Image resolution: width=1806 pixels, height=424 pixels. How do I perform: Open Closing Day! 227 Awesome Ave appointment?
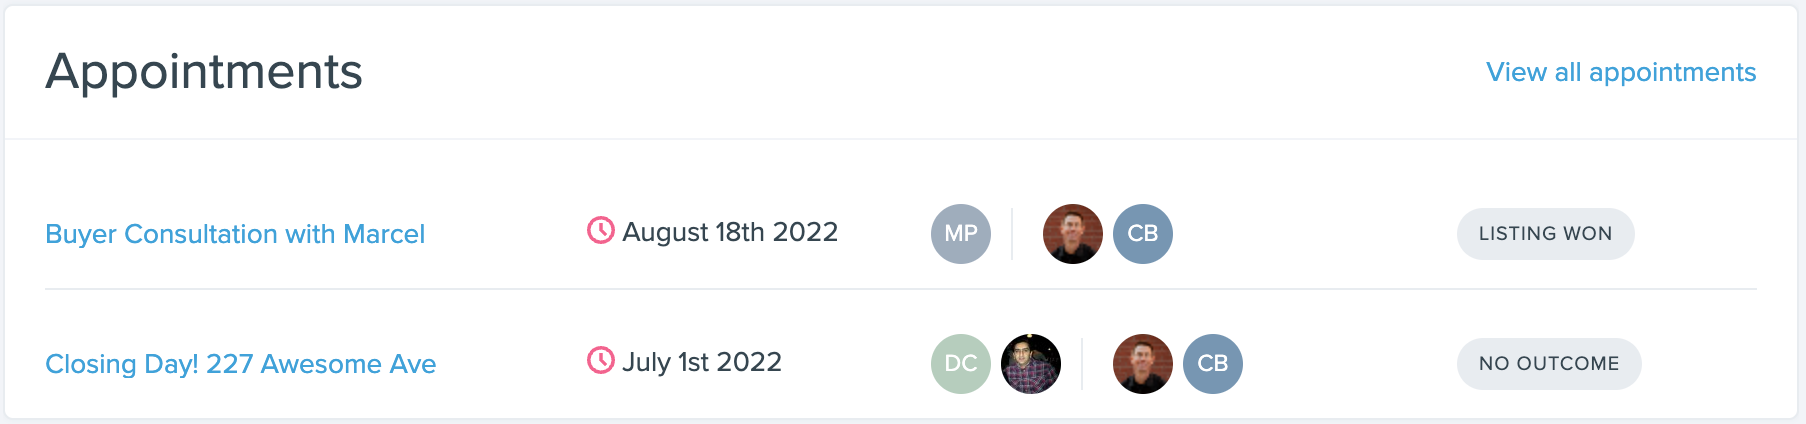click(241, 364)
